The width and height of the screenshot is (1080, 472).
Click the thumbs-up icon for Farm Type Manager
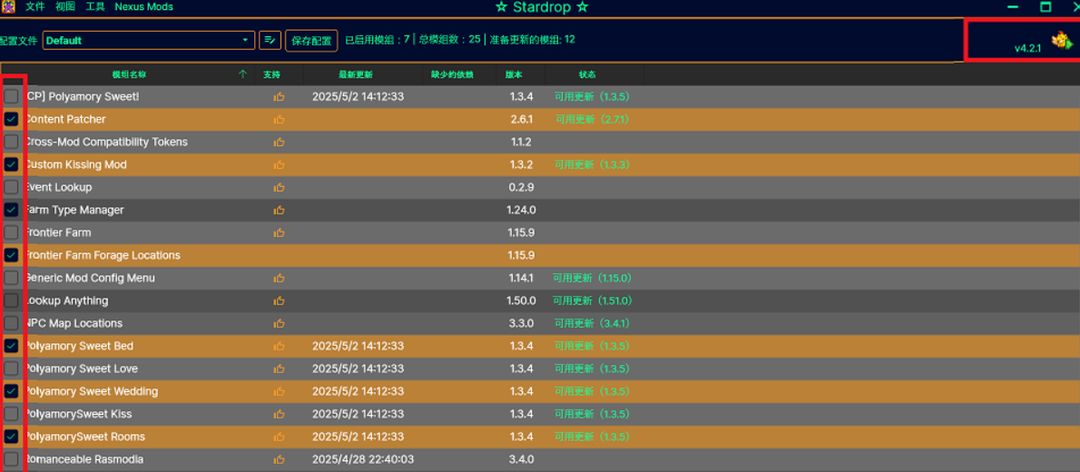pyautogui.click(x=278, y=210)
